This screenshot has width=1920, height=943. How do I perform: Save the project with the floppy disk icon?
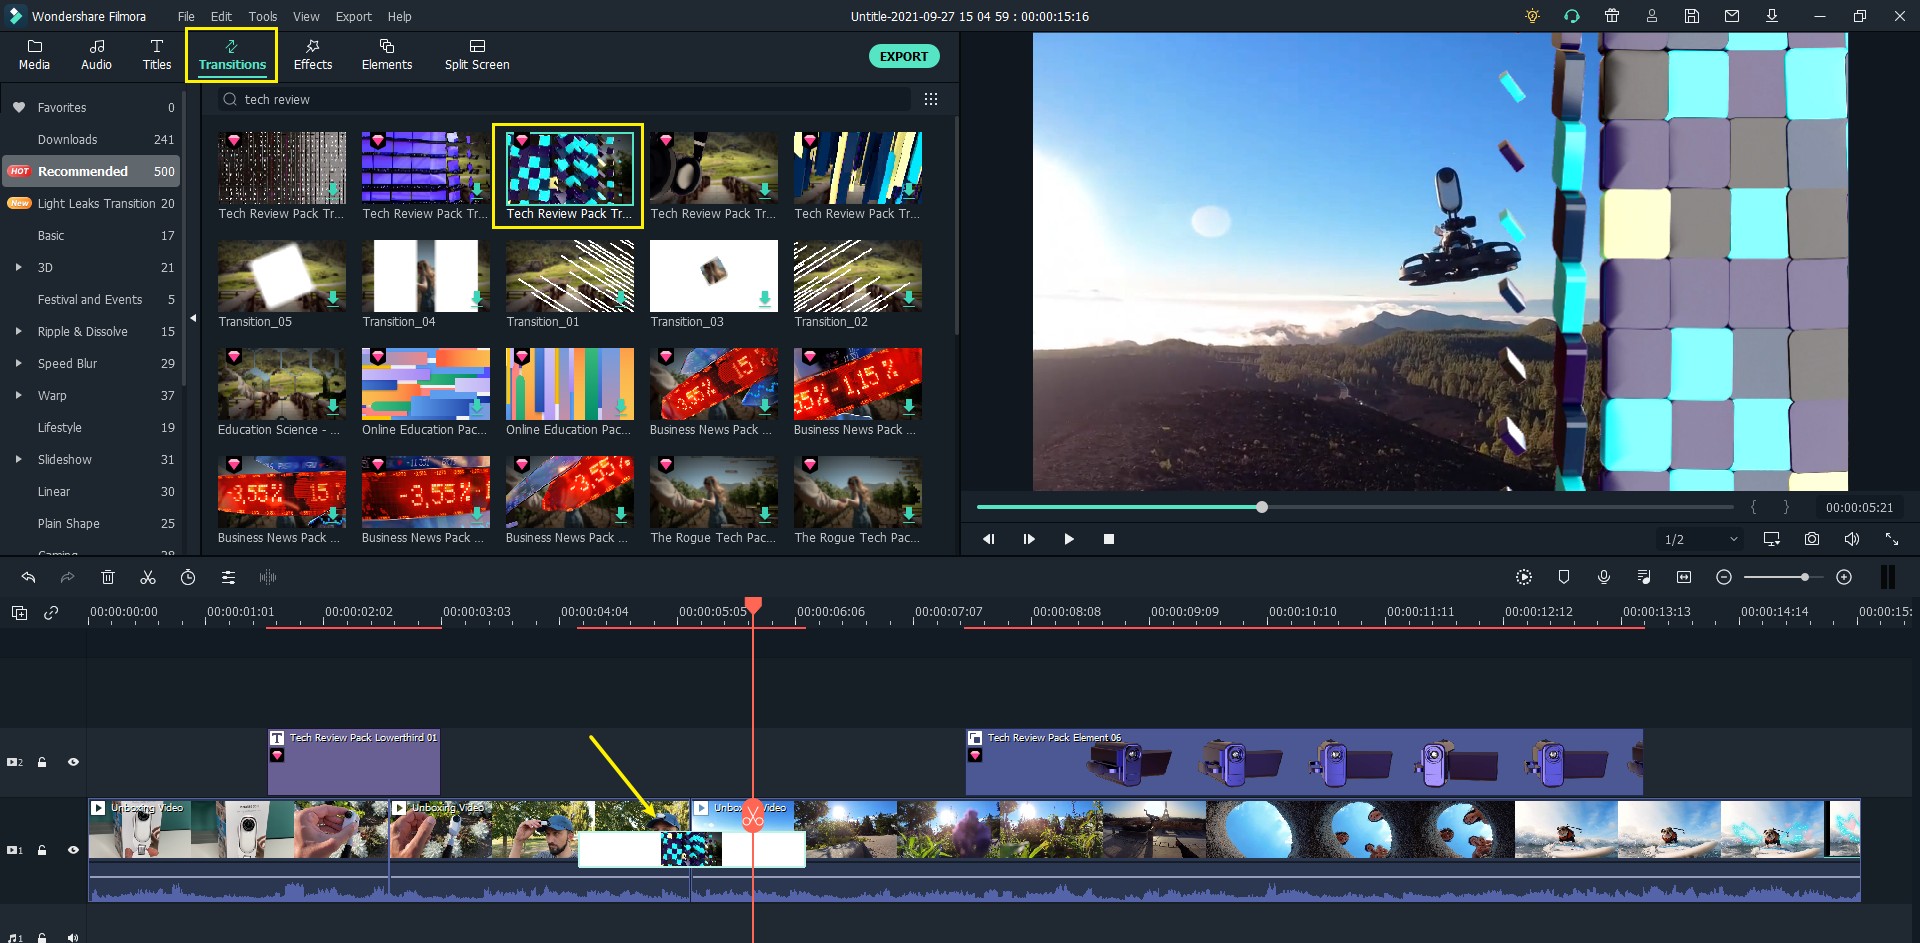tap(1692, 16)
